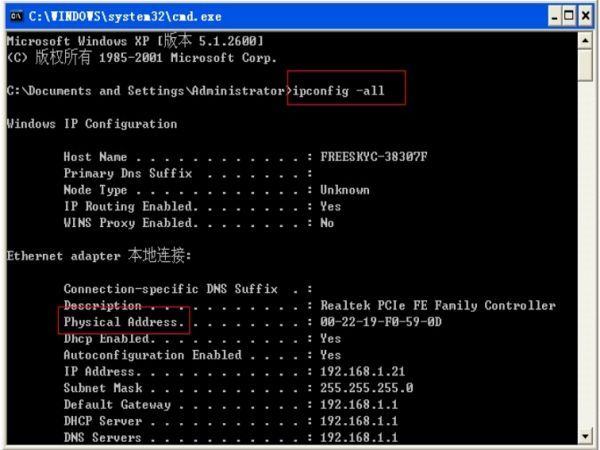Viewport: 600px width, 450px height.
Task: Maximize the command prompt window
Action: pos(569,16)
